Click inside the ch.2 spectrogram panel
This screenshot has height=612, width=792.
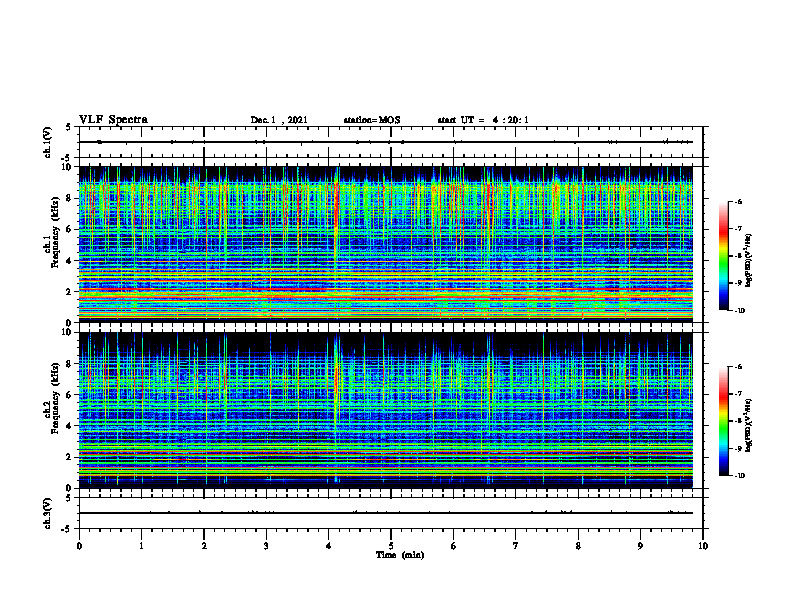[386, 410]
